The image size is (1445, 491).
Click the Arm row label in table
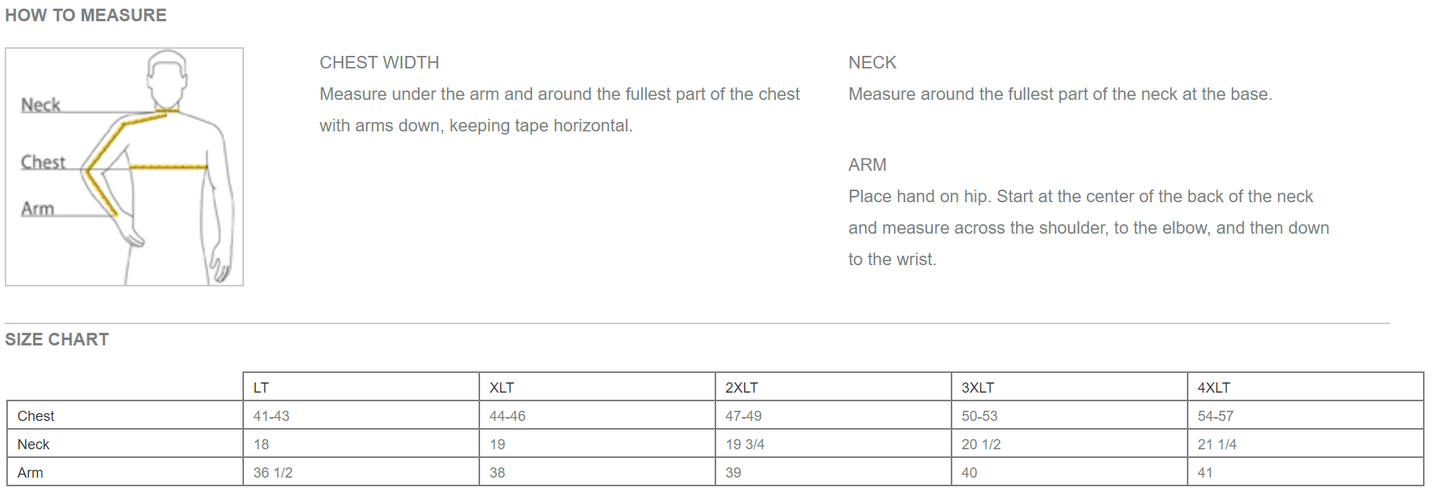30,472
